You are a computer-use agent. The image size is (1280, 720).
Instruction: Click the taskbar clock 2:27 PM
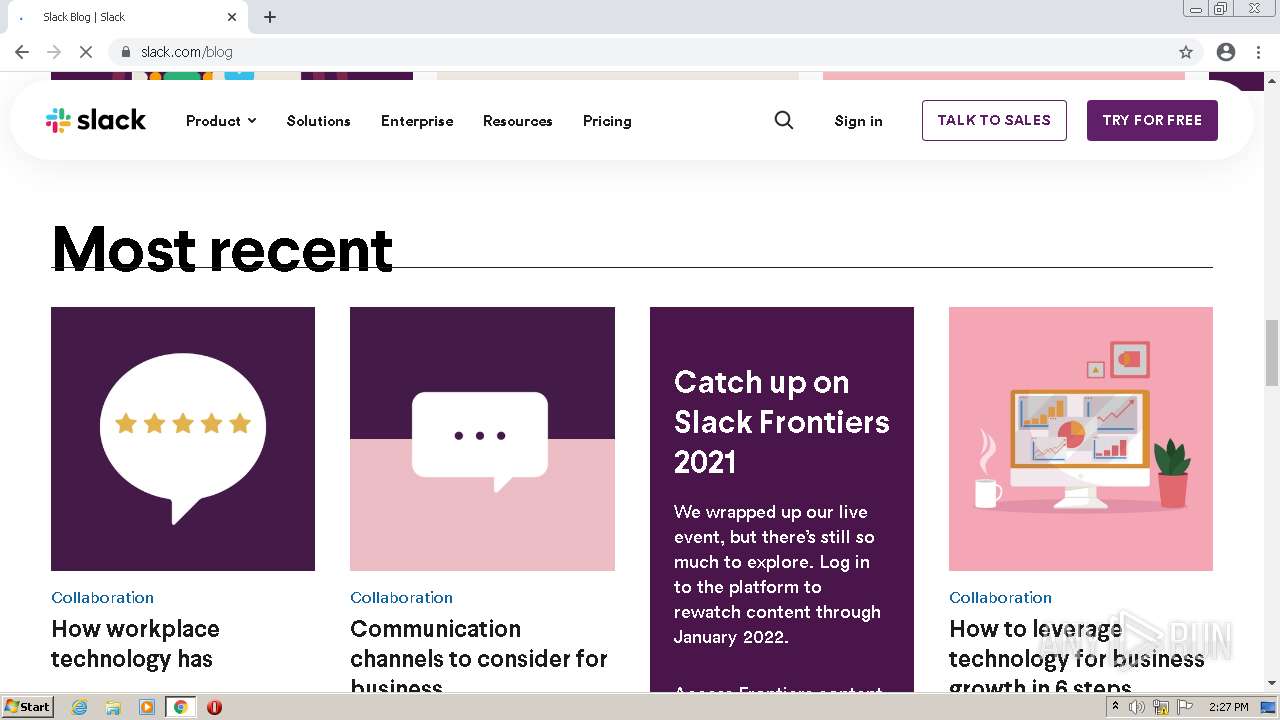1228,707
